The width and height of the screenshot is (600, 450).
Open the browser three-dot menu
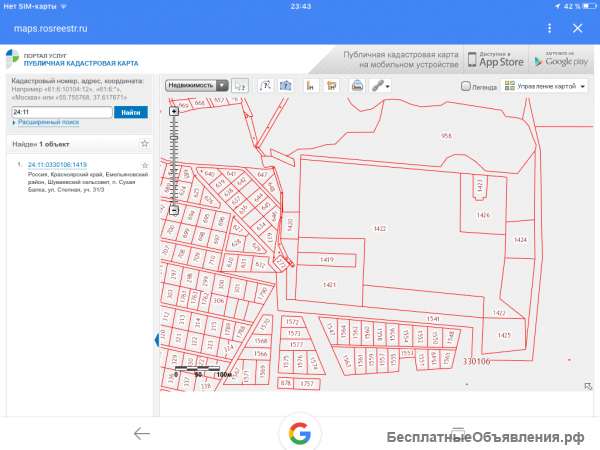(x=549, y=28)
